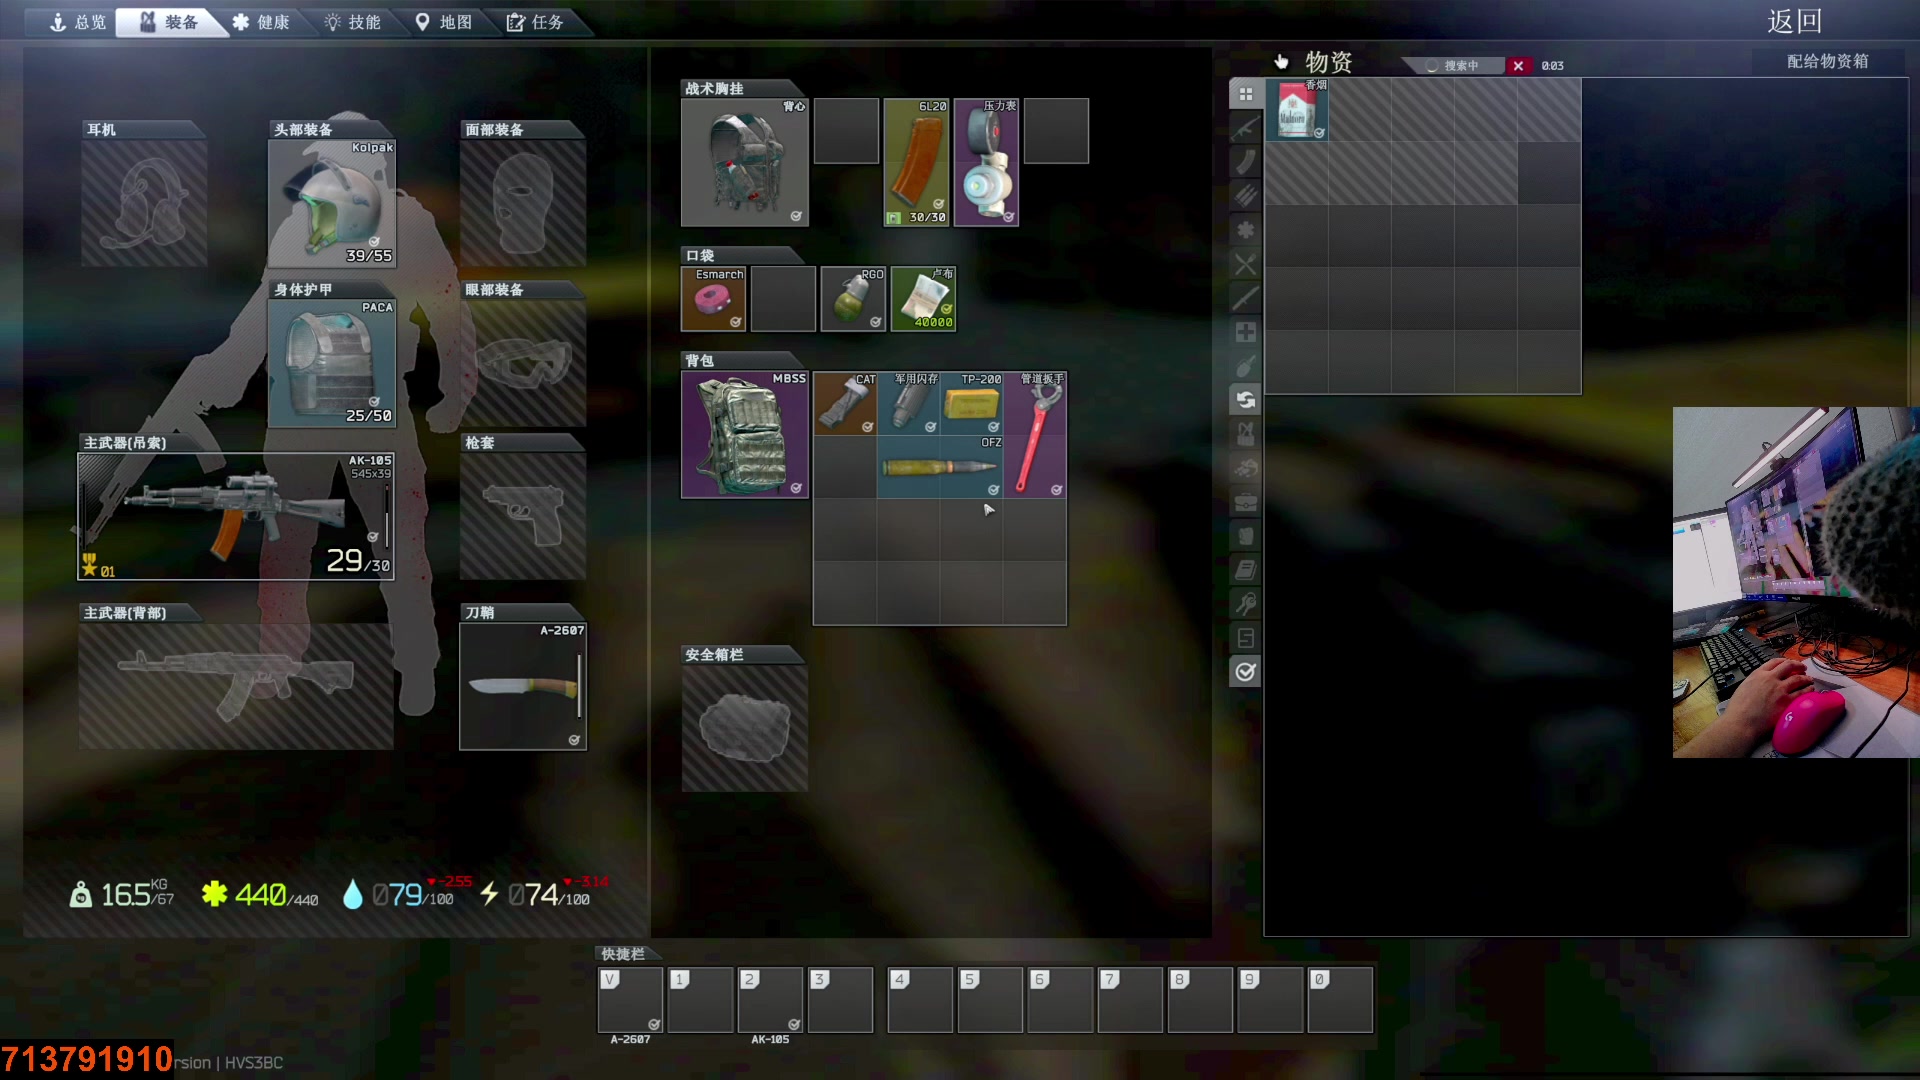Filter loot by melee knife icon
This screenshot has height=1080, width=1920.
[x=1245, y=298]
